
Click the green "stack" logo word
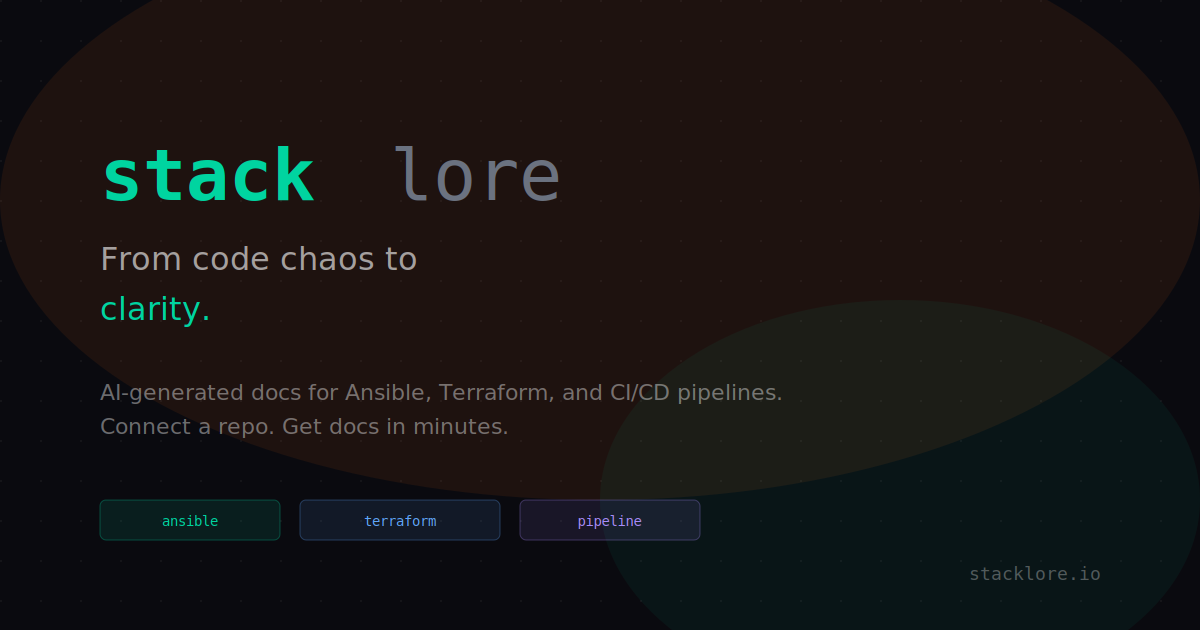pyautogui.click(x=208, y=177)
